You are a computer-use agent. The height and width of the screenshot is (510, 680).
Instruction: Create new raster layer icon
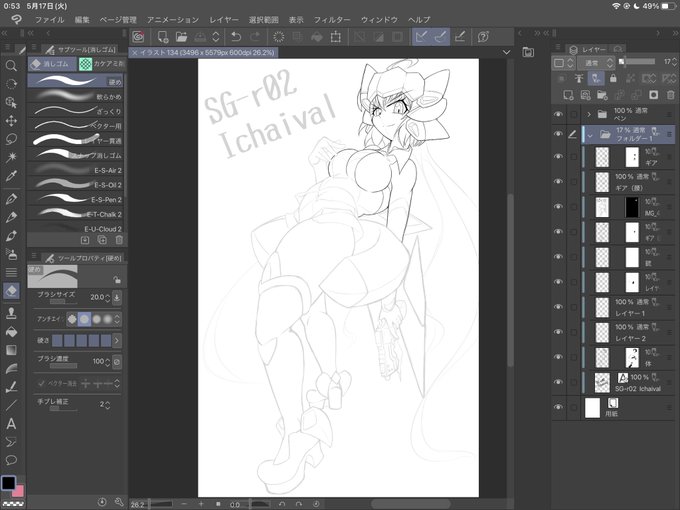tap(568, 95)
